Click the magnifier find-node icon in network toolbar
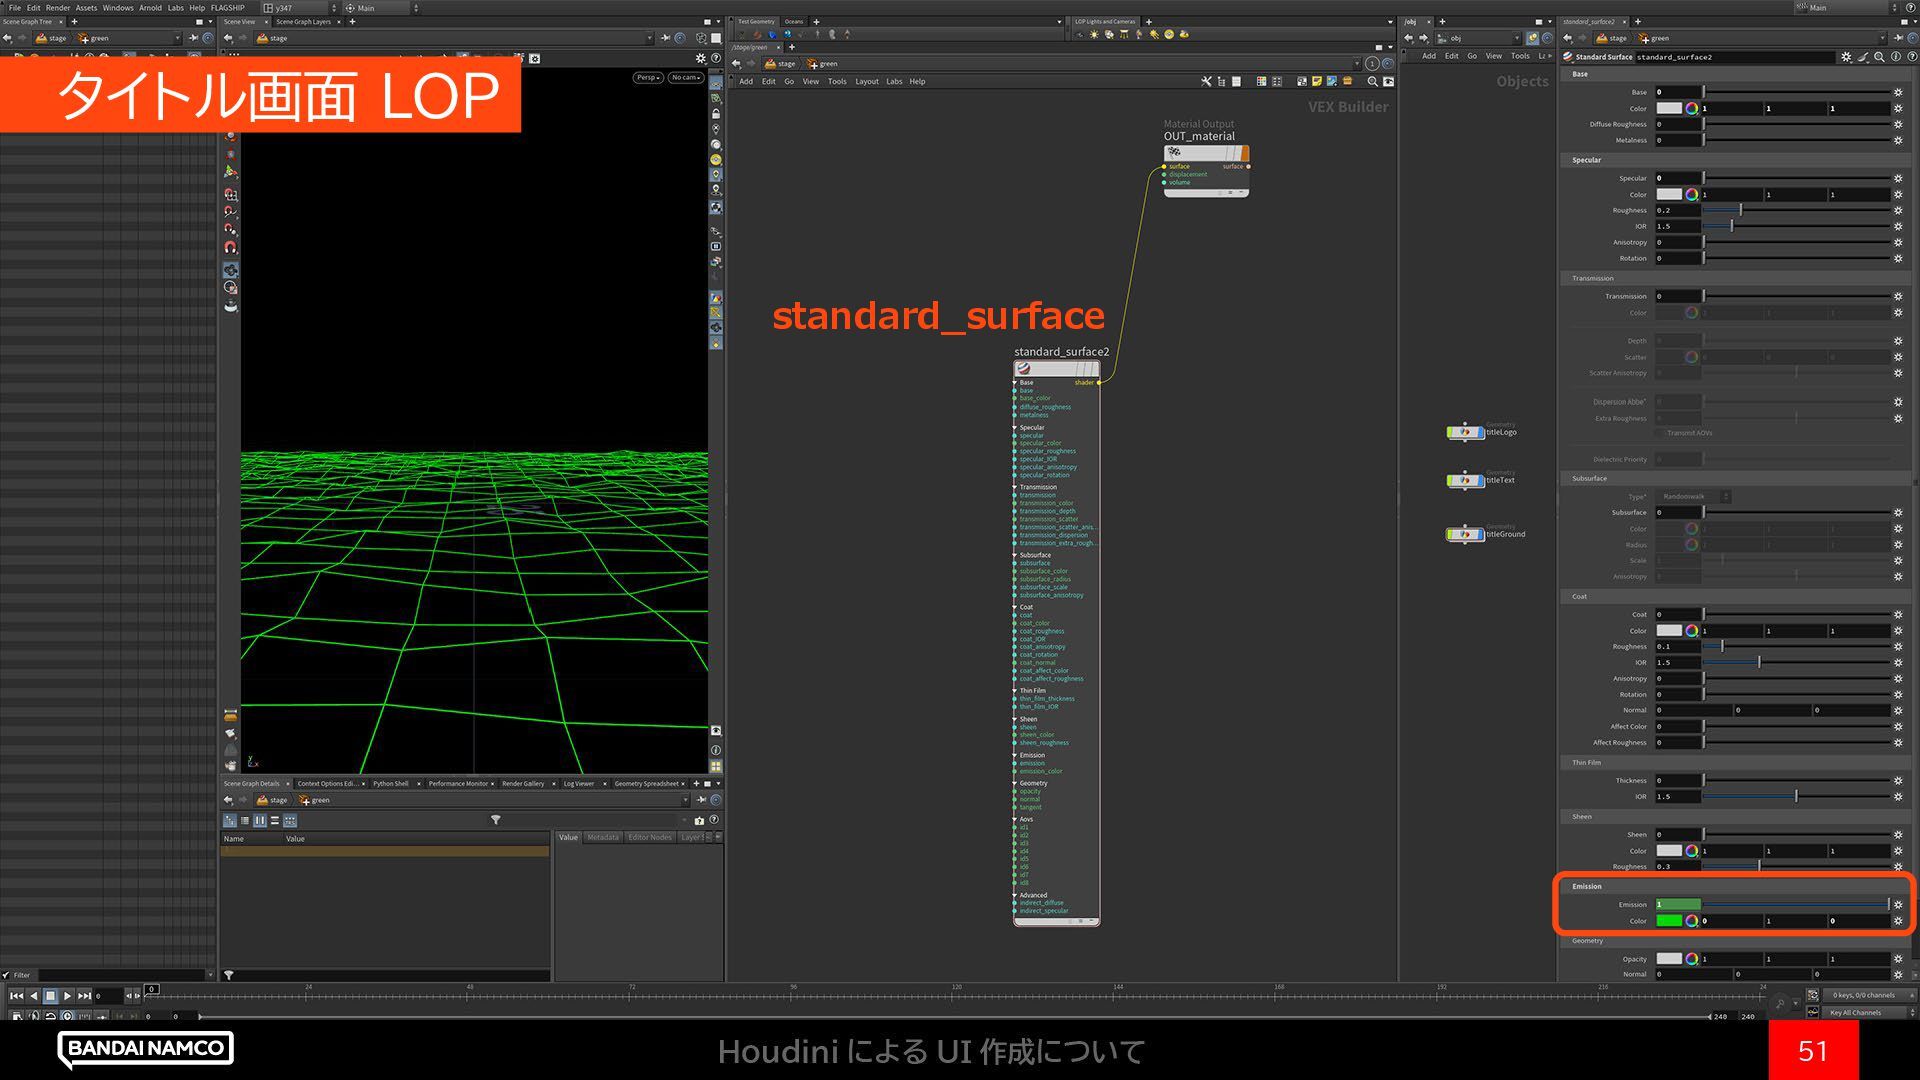Screen dimensions: 1920x1080 tap(1372, 81)
